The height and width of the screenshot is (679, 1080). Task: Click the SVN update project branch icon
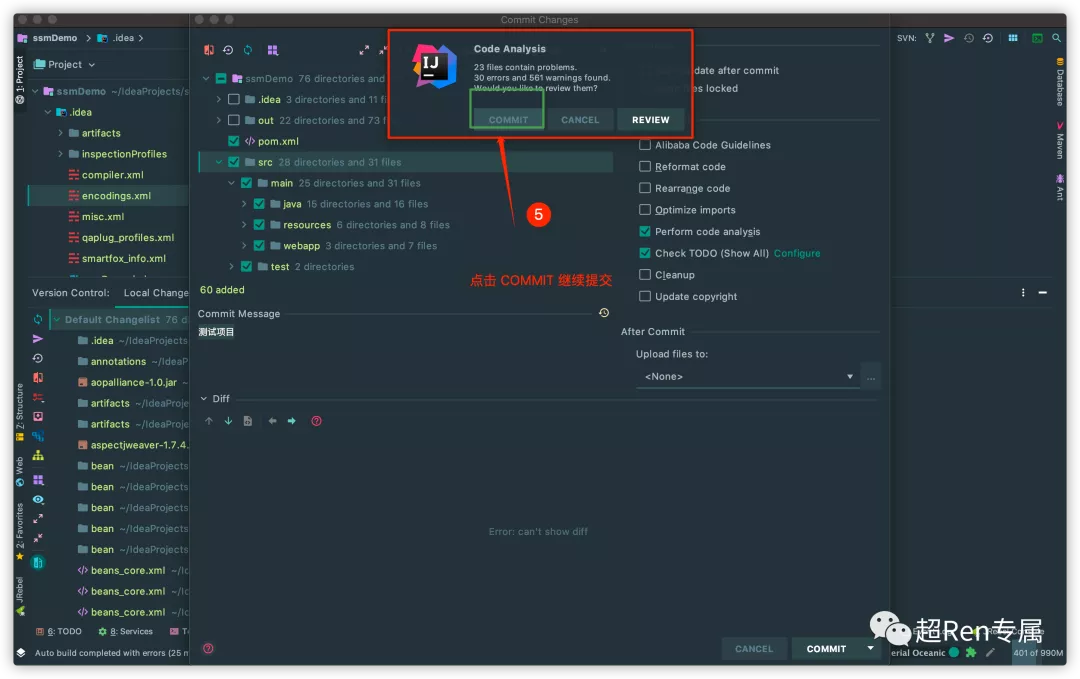pos(930,38)
